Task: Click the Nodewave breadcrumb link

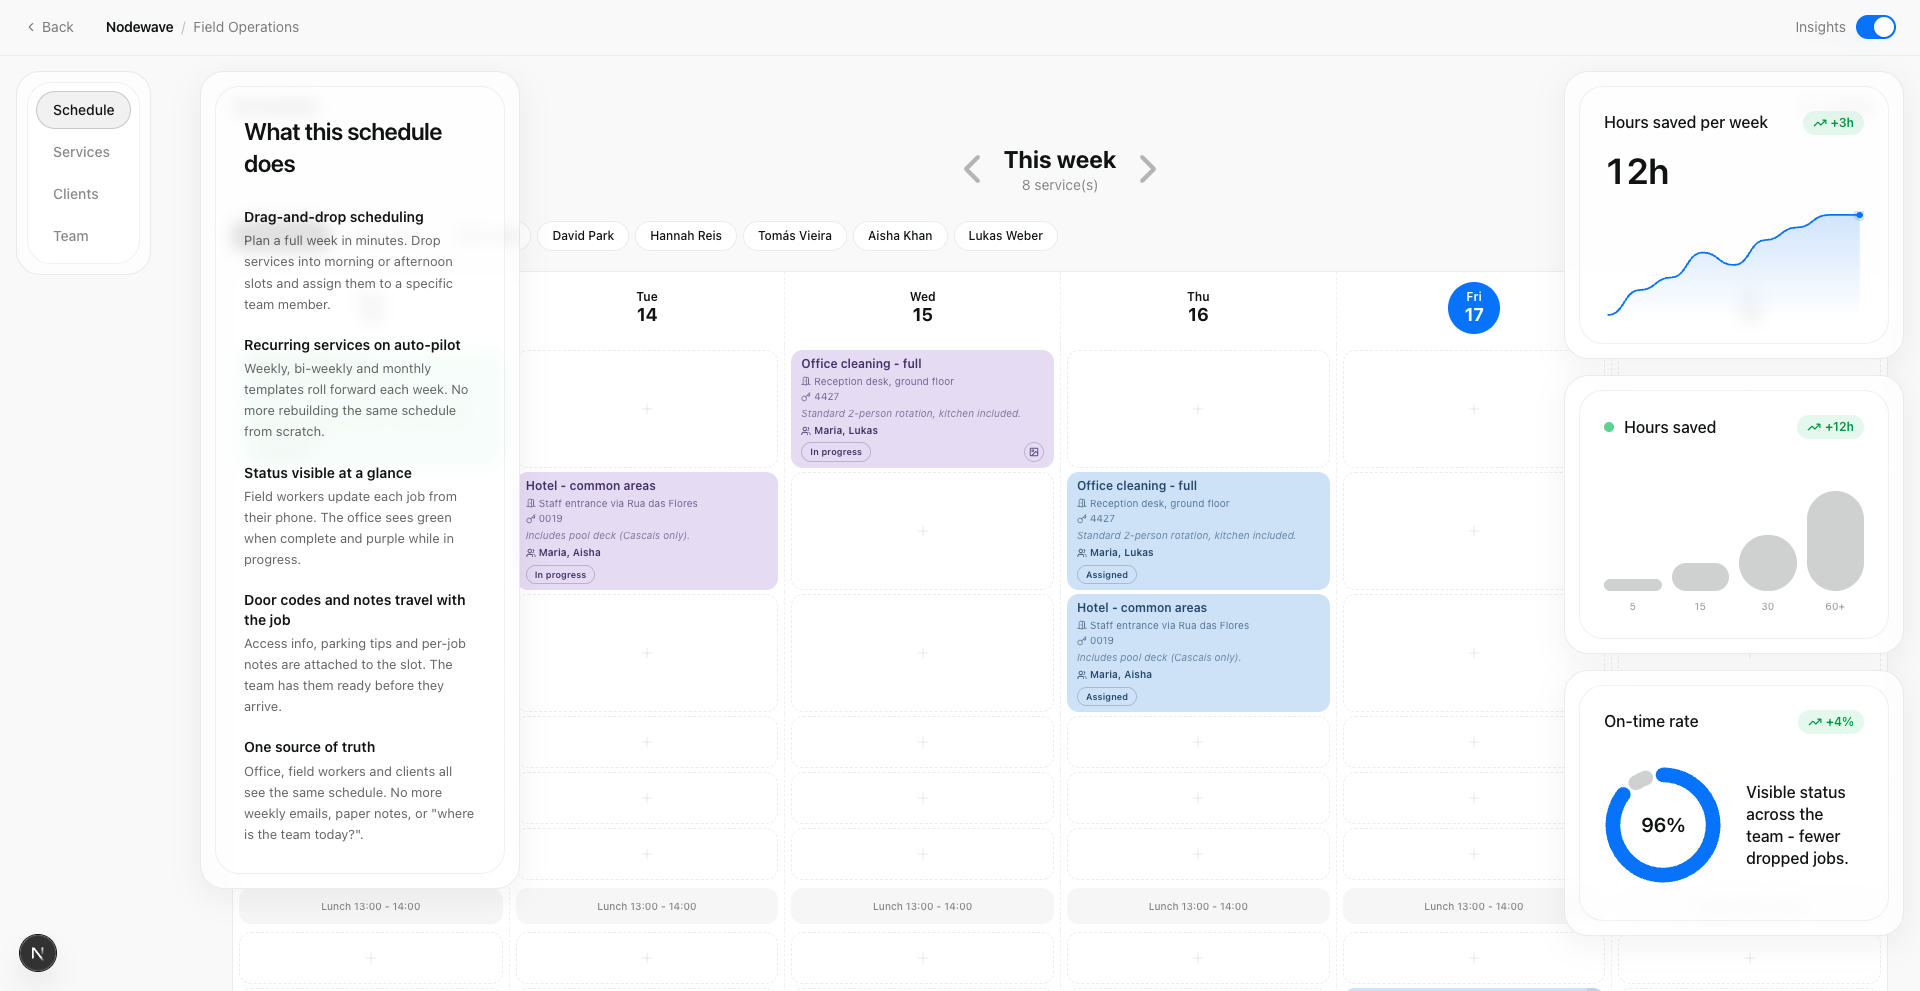Action: click(139, 27)
